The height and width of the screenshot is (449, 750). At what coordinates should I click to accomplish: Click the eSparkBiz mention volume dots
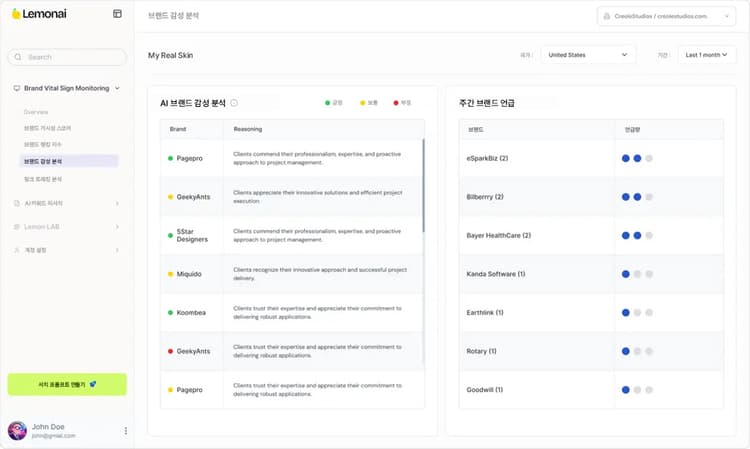pos(636,158)
